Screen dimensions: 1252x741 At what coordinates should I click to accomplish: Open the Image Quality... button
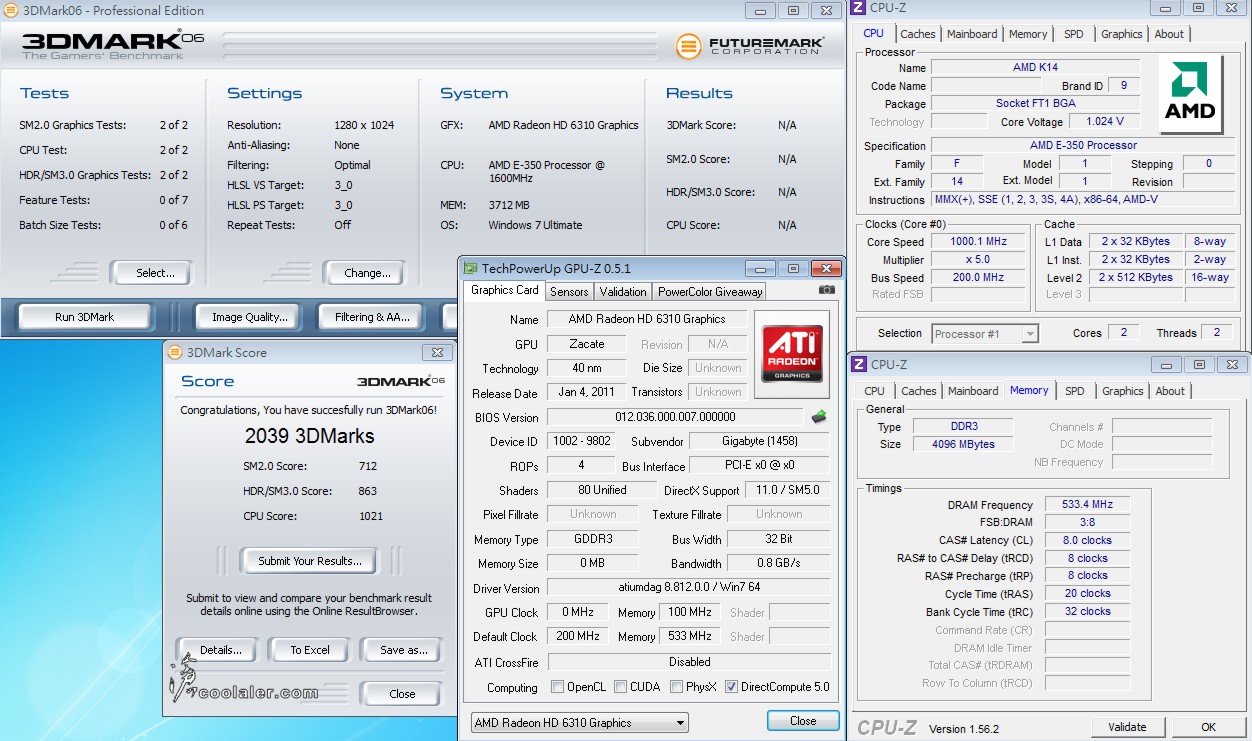[250, 317]
